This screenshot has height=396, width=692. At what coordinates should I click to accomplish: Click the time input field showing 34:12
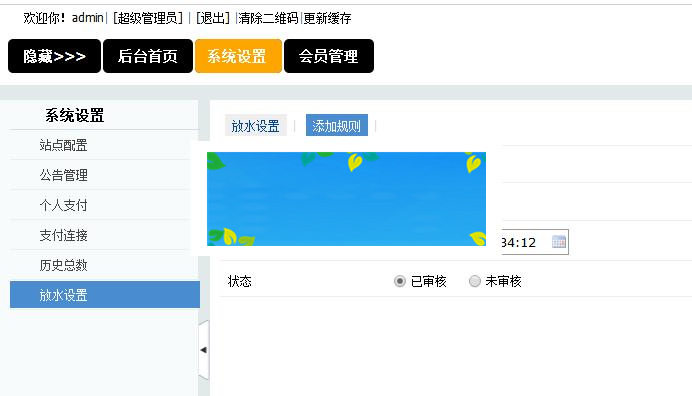pos(535,242)
